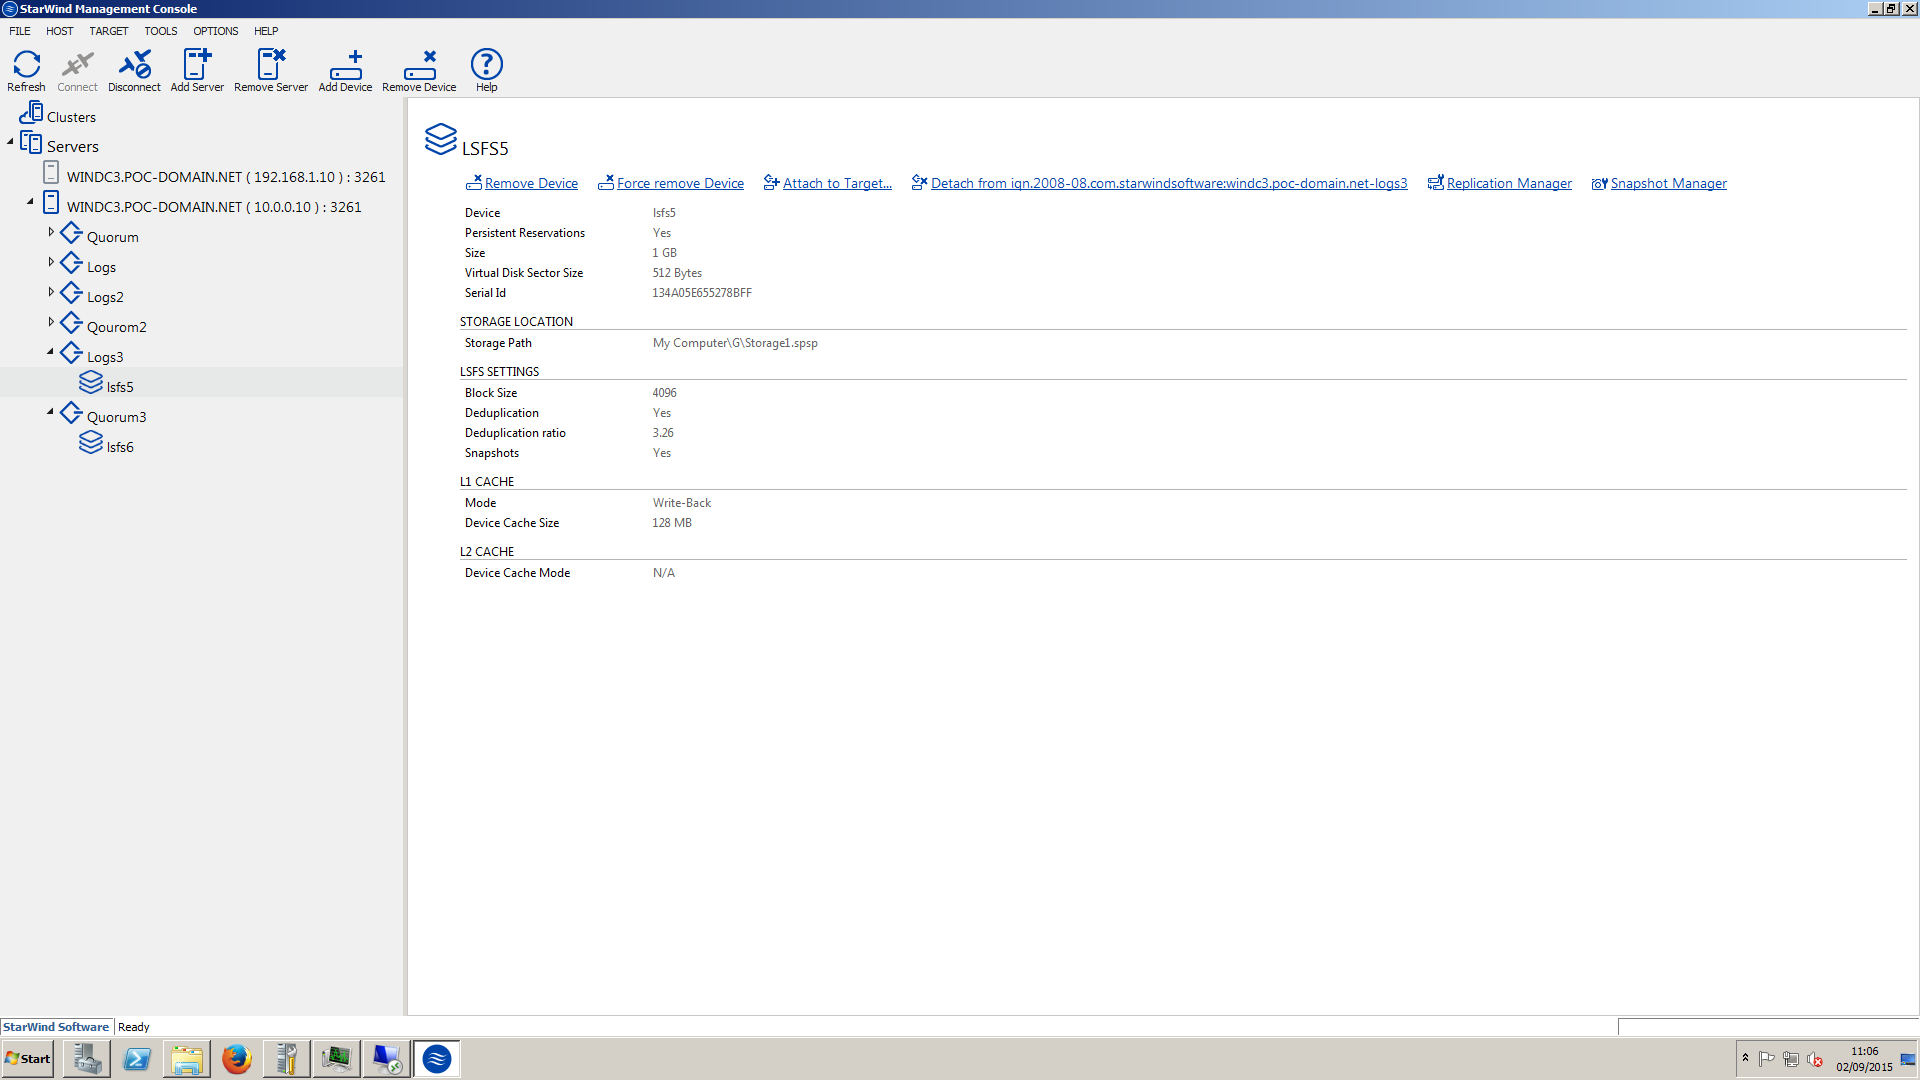This screenshot has width=1920, height=1080.
Task: Select the lsfs5 device
Action: [x=120, y=387]
